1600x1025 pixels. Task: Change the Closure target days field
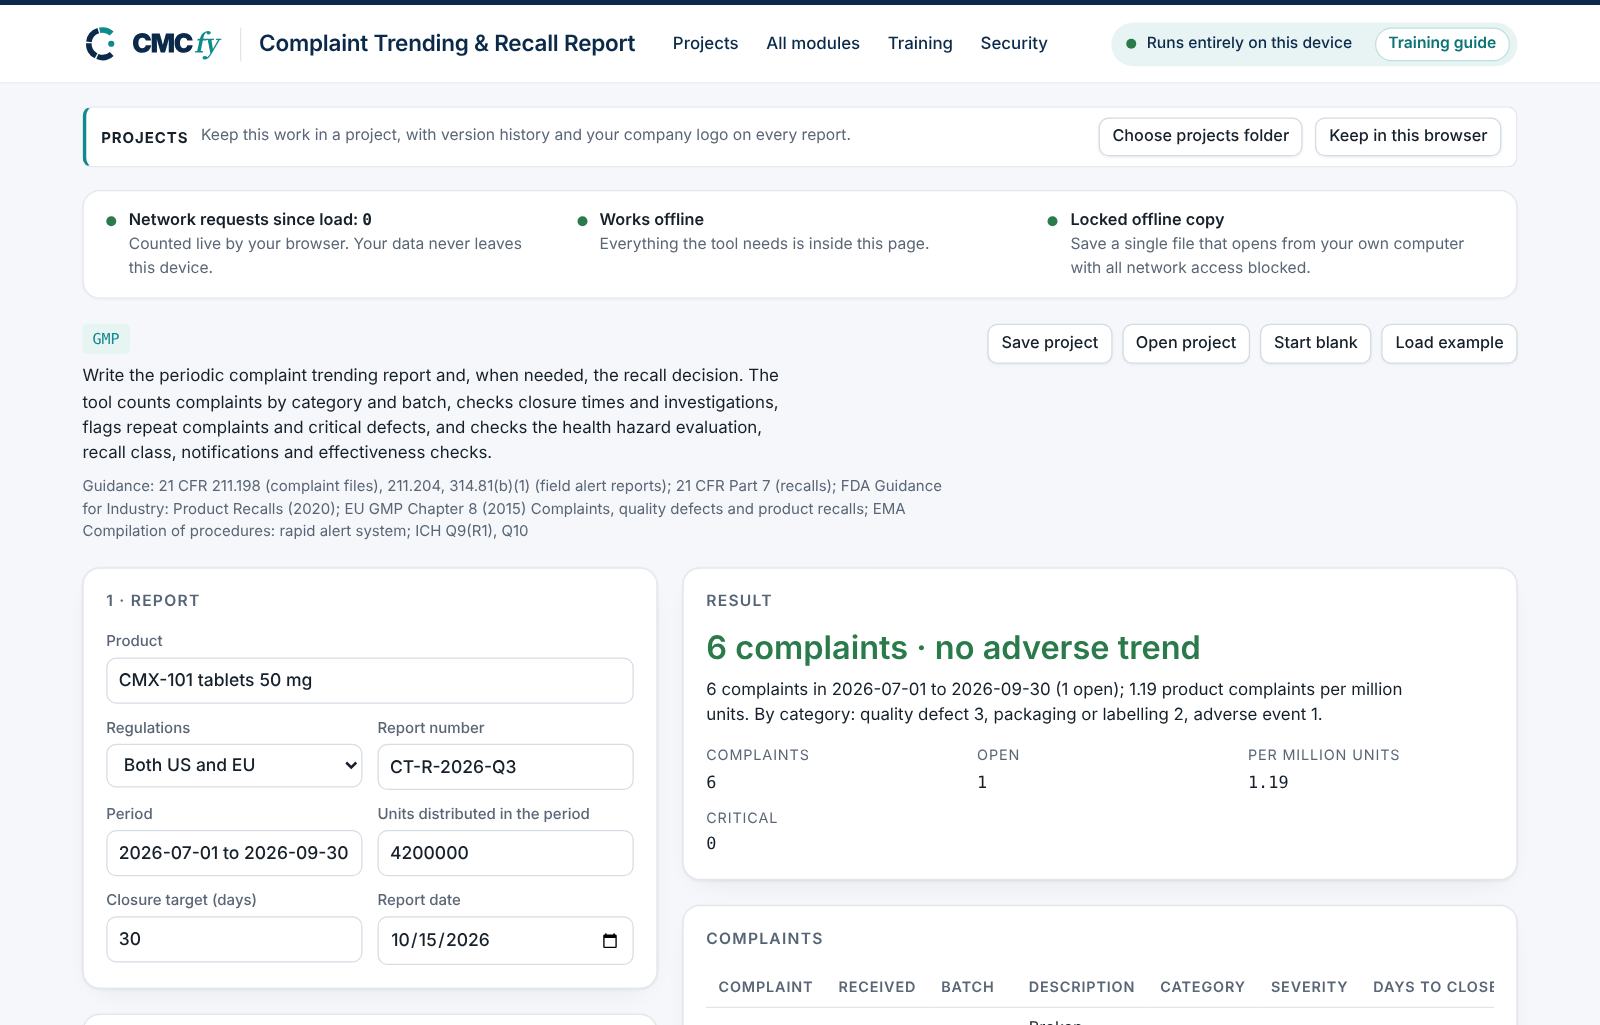point(234,939)
